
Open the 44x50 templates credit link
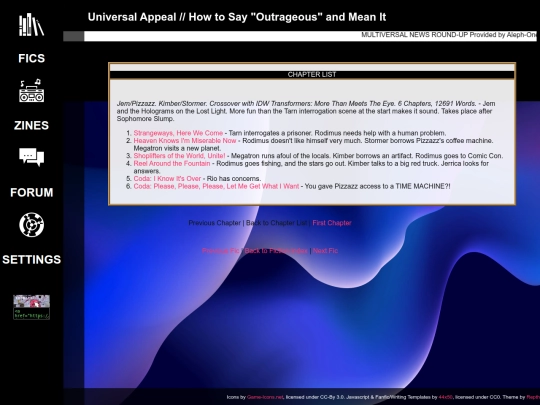[446, 397]
